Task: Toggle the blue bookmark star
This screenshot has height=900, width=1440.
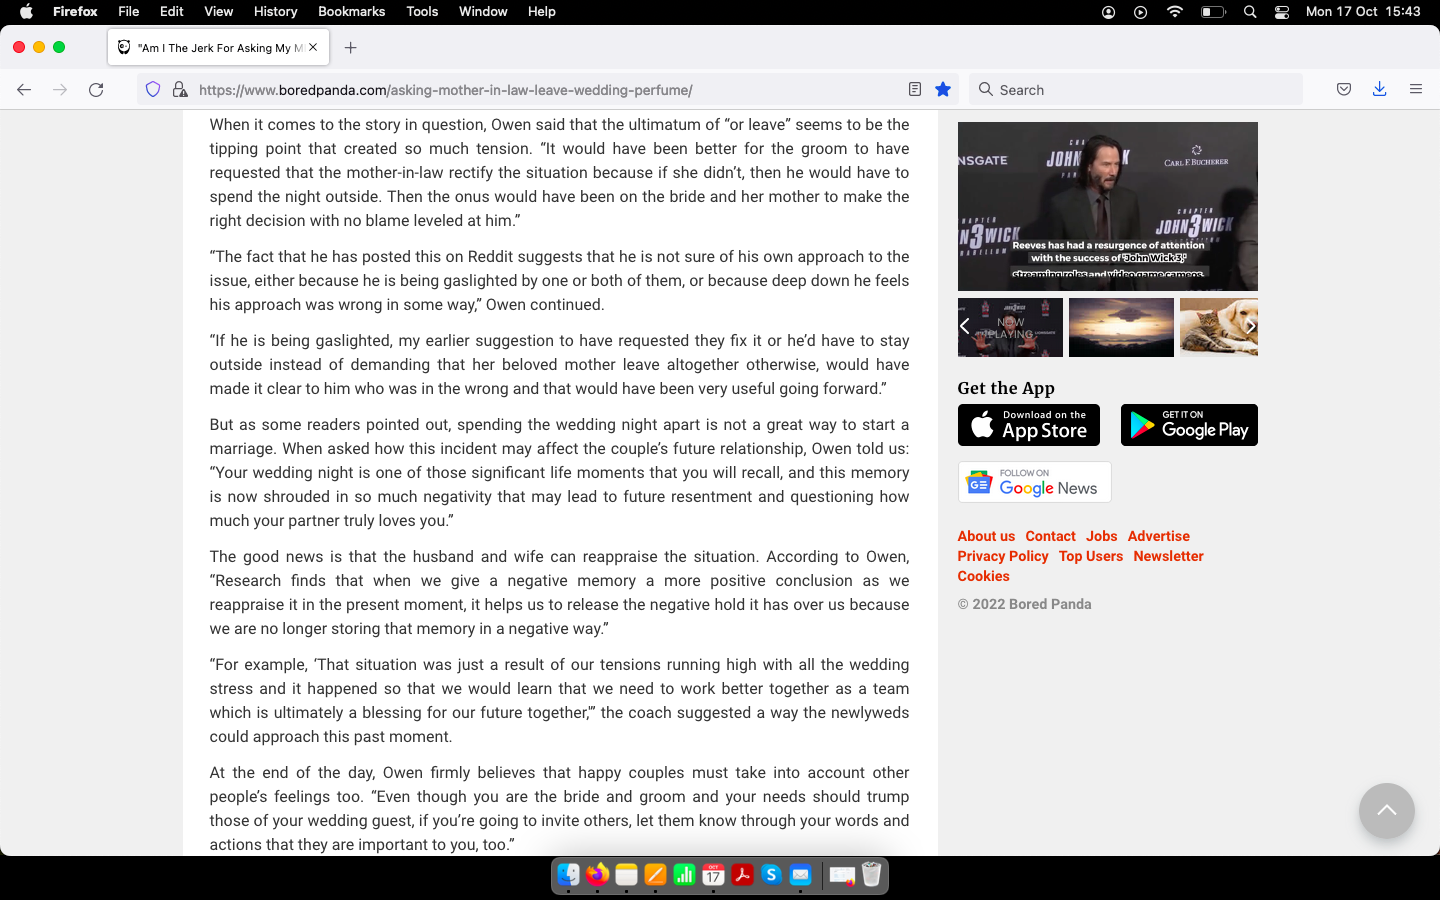Action: [x=942, y=90]
